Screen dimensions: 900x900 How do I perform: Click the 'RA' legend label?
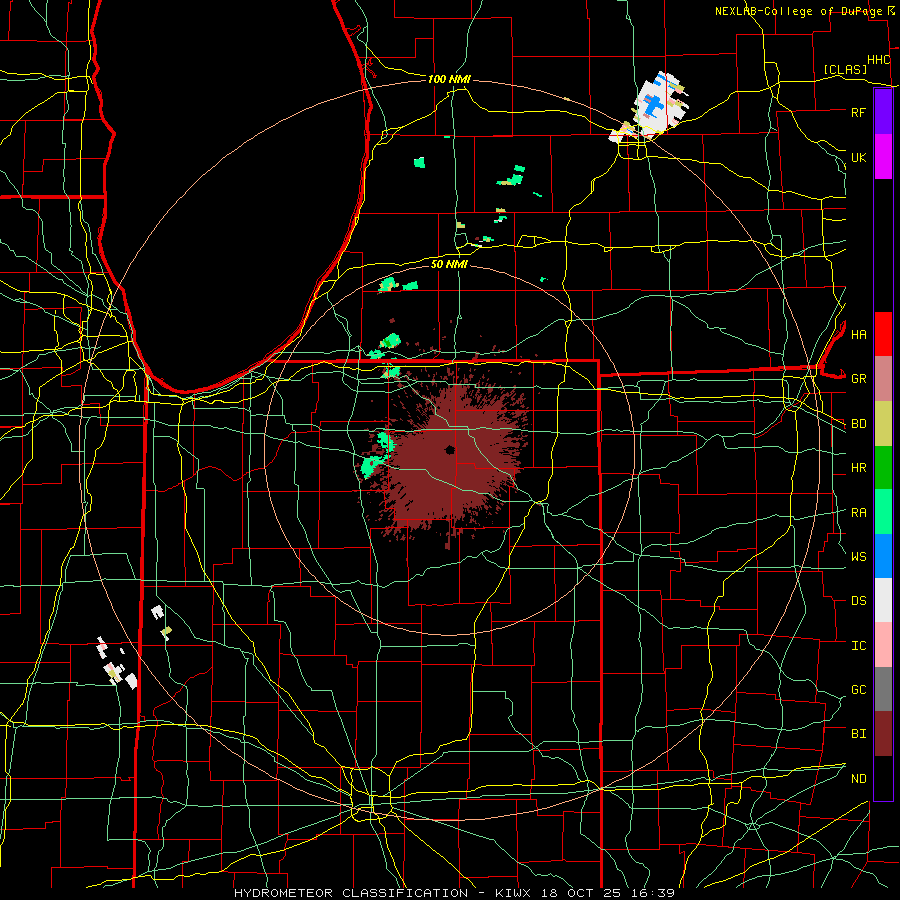(858, 513)
